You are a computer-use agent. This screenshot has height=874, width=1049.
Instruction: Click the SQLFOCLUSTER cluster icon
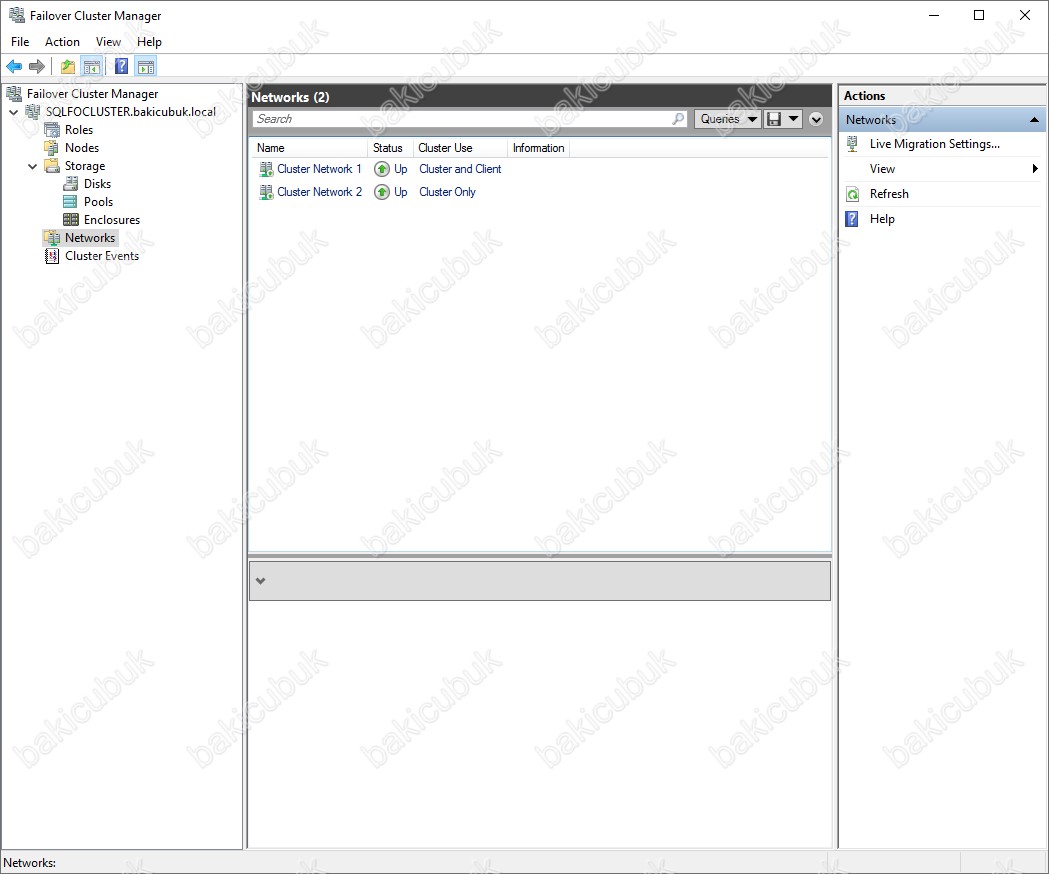pos(33,112)
